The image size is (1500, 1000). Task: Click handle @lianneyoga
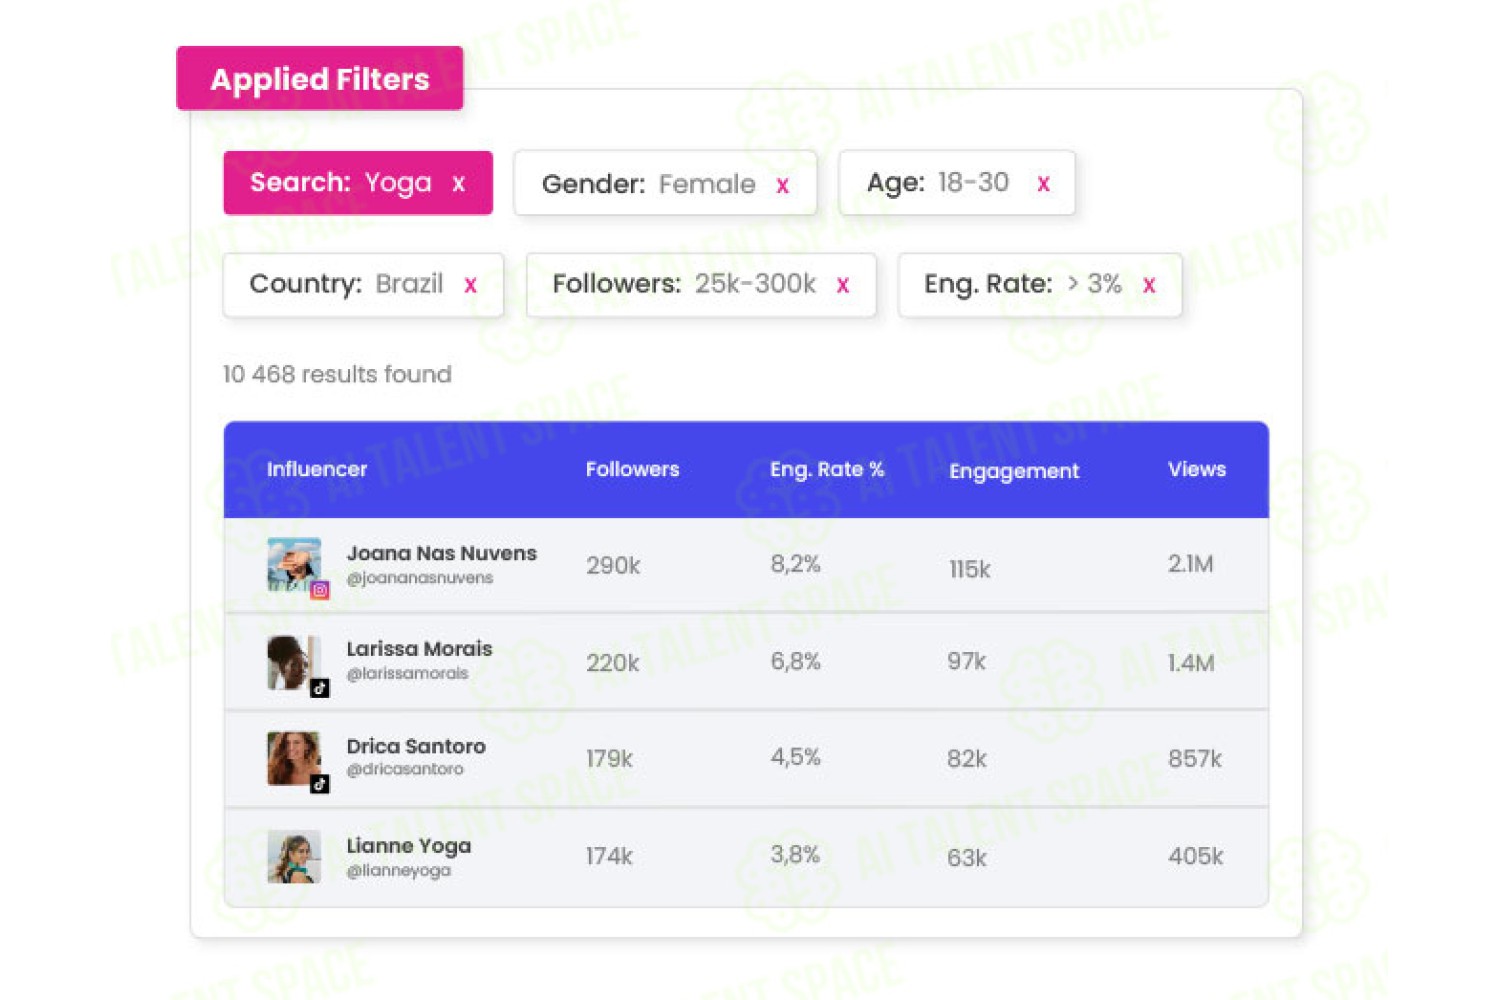(x=398, y=870)
